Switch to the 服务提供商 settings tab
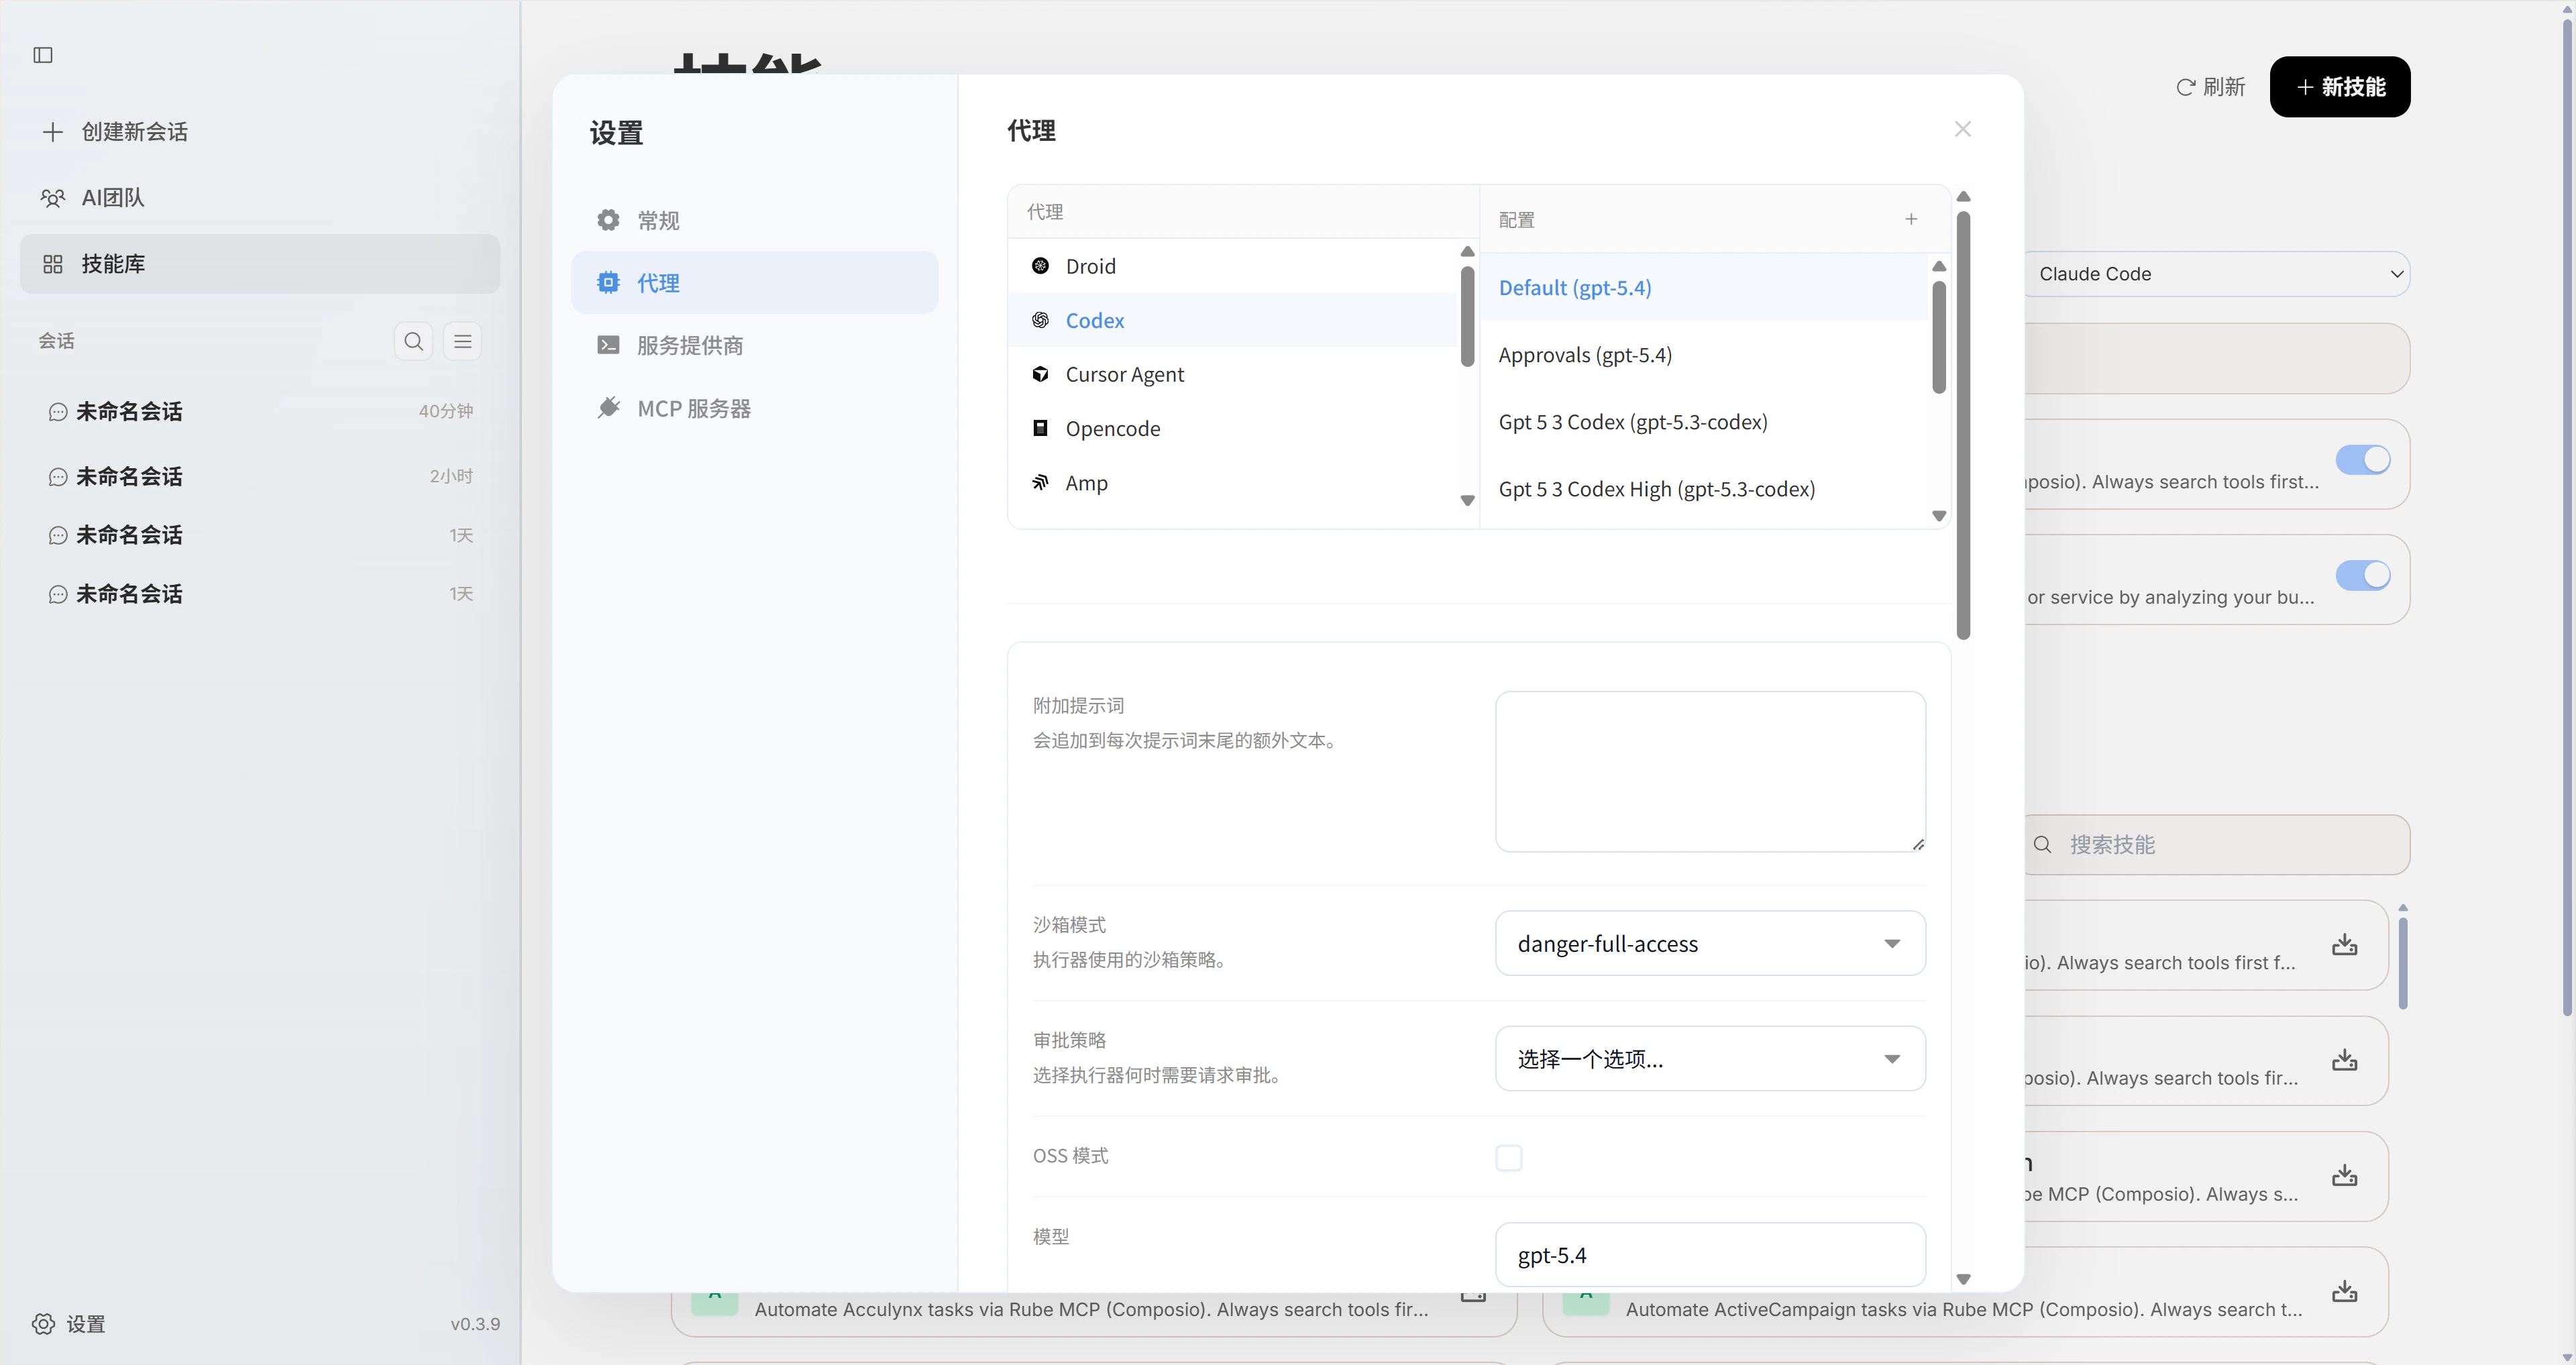Screen dimensions: 2576x1365 click(x=689, y=346)
